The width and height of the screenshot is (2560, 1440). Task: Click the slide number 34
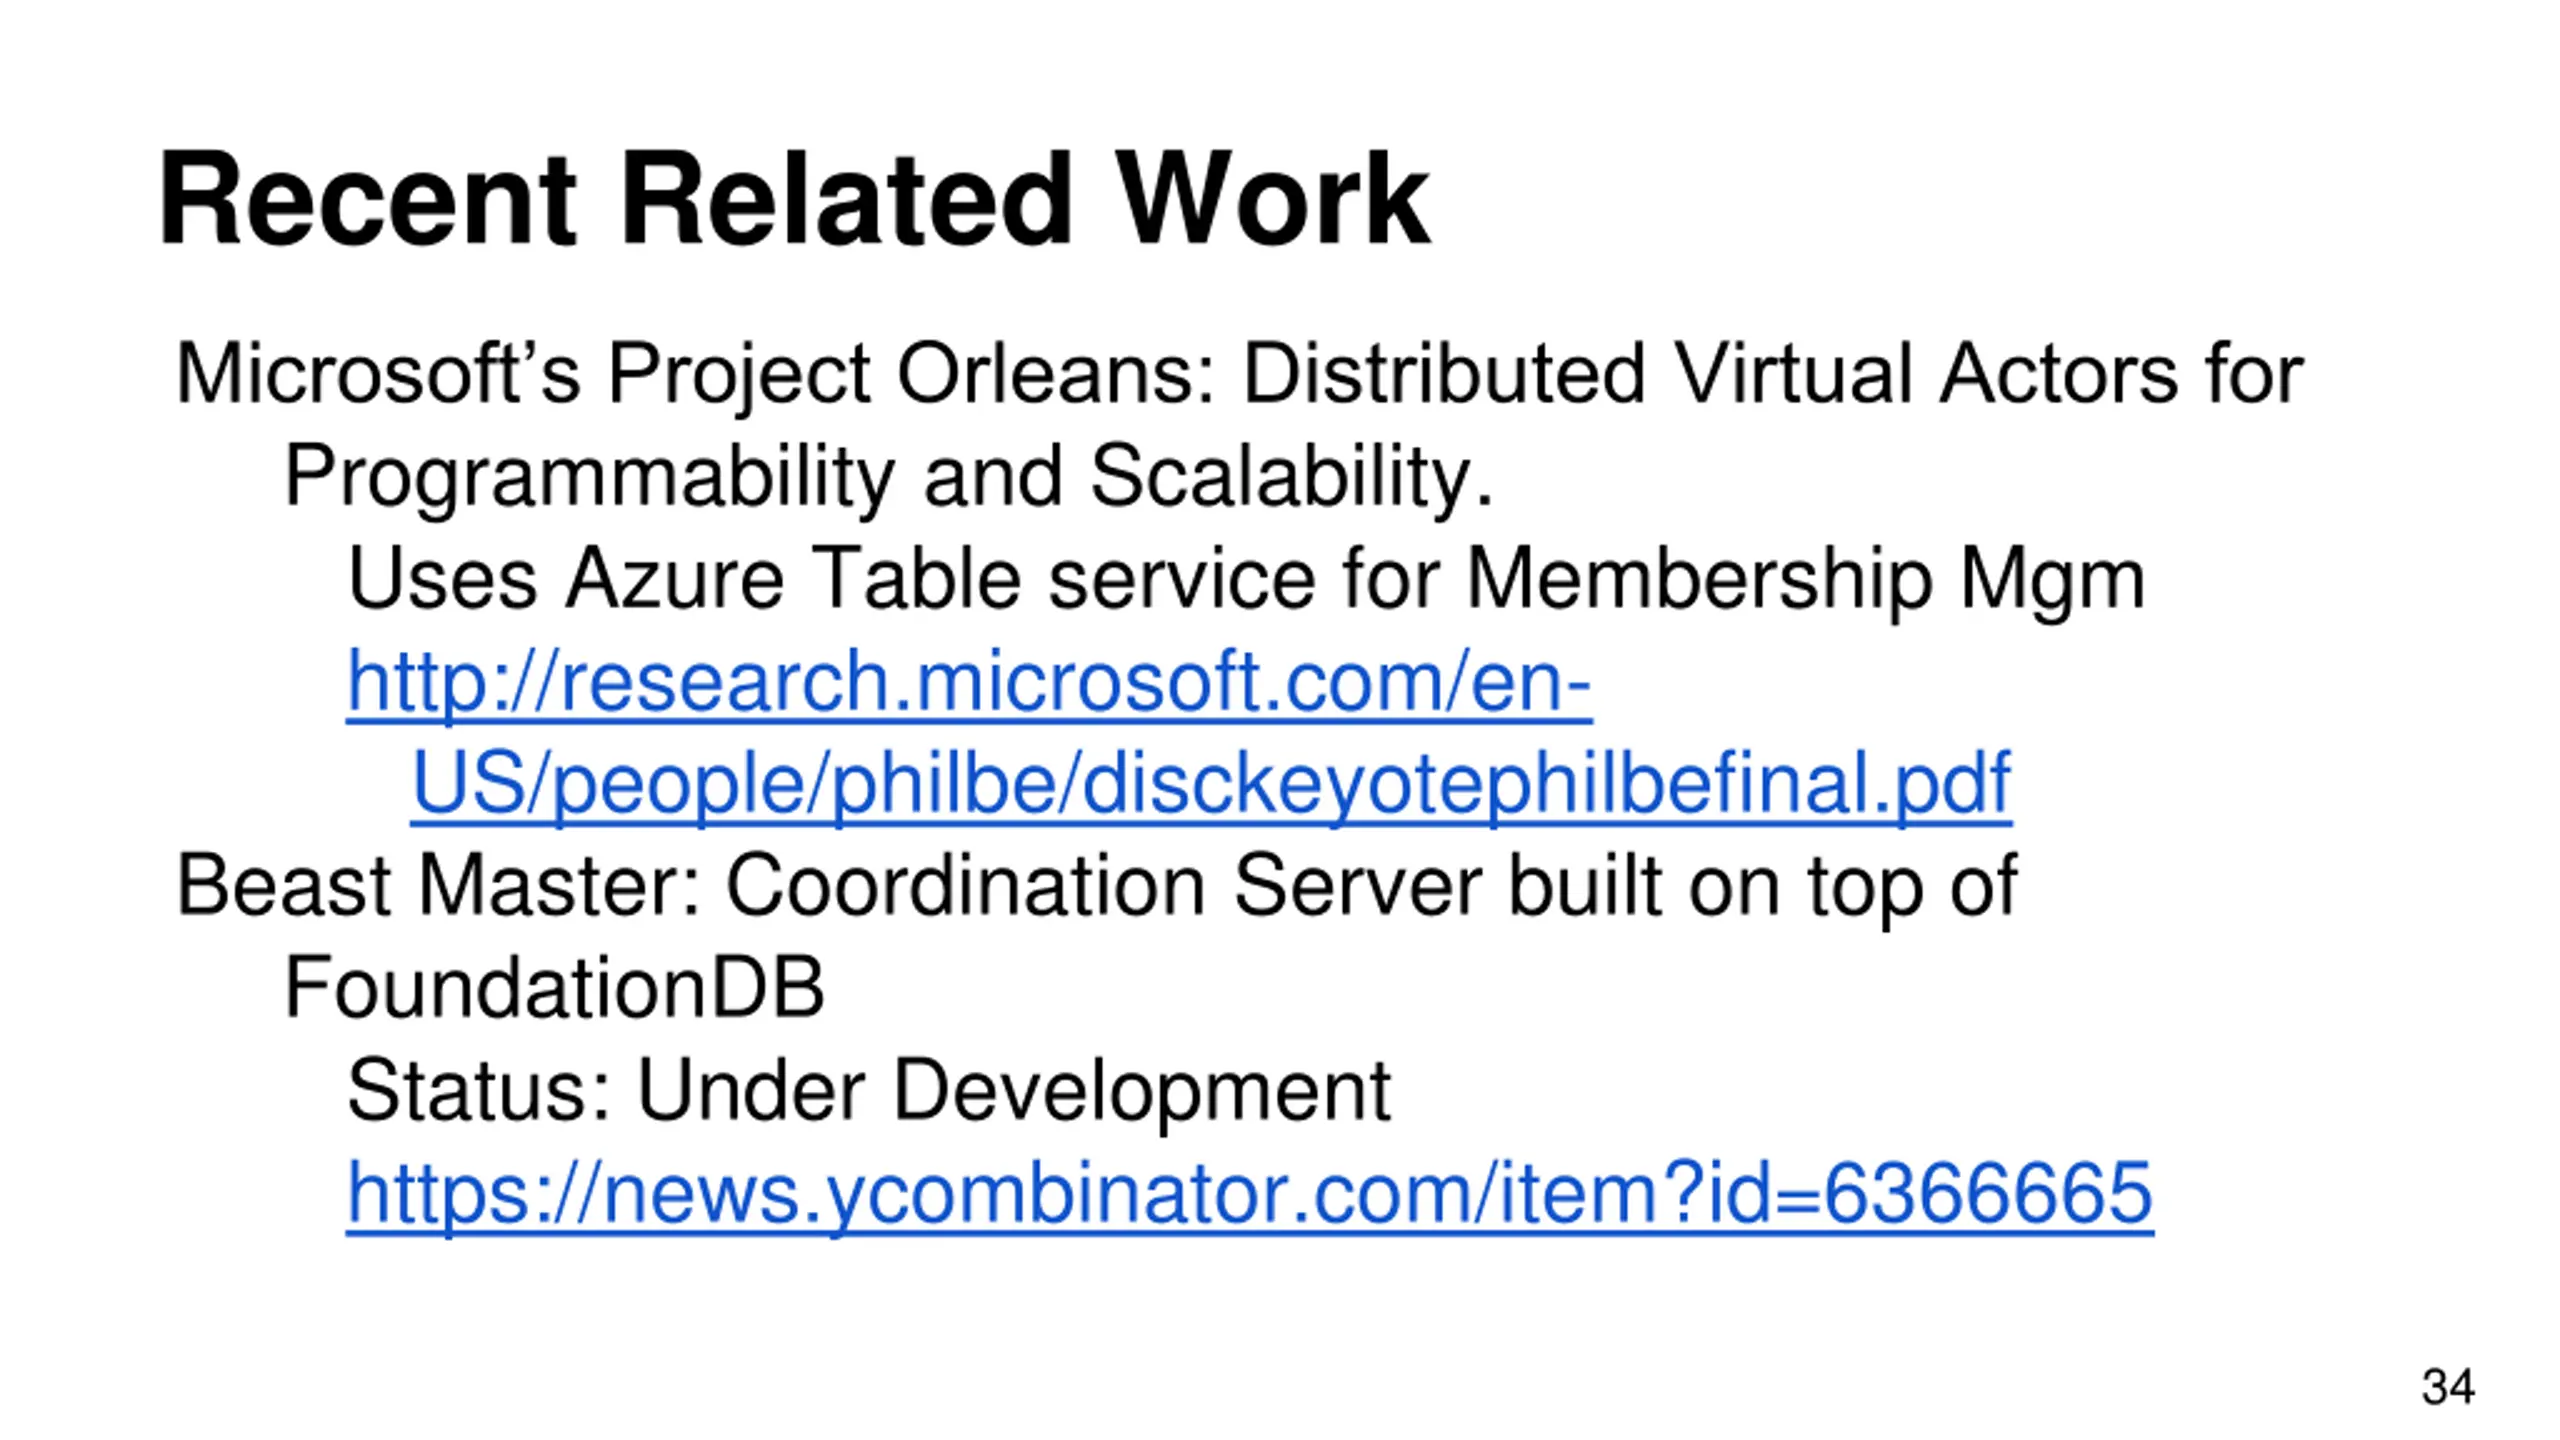coord(2447,1387)
